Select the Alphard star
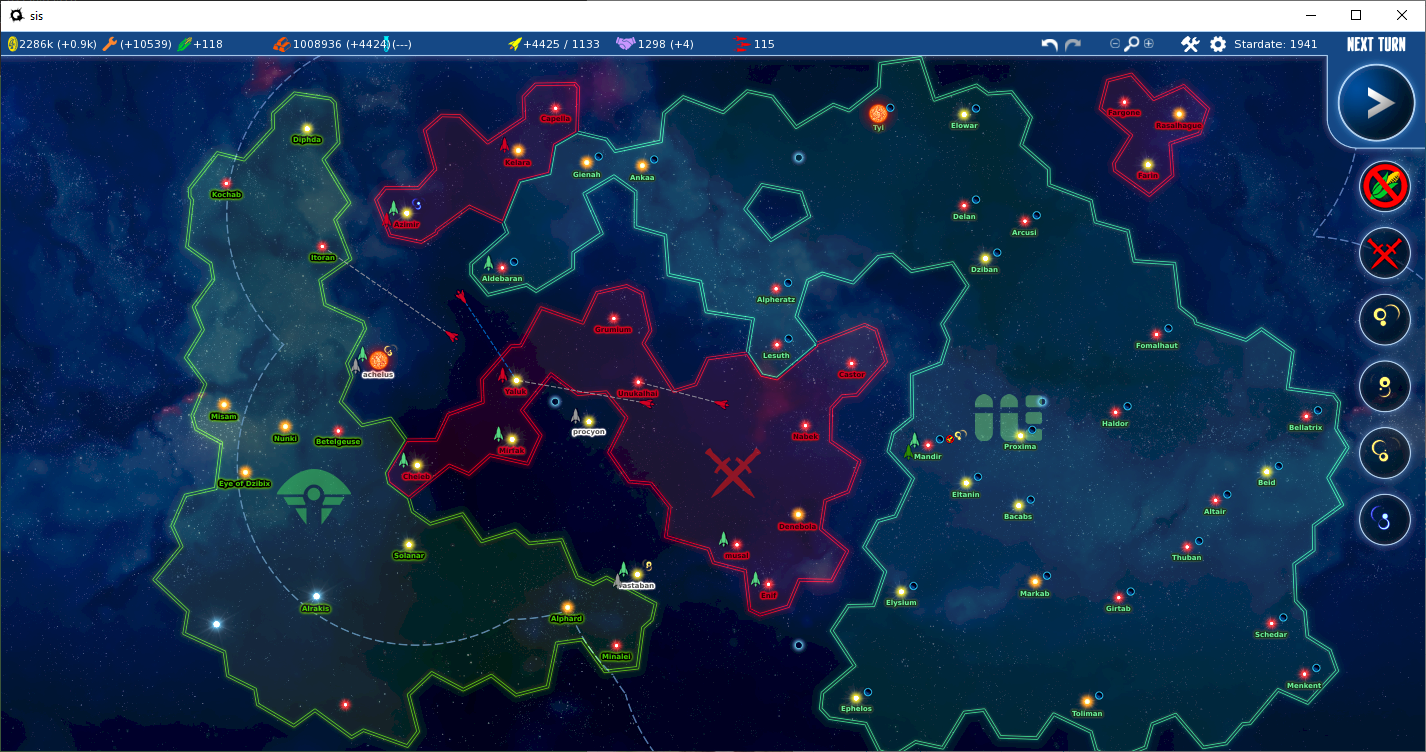1426x752 pixels. 567,607
